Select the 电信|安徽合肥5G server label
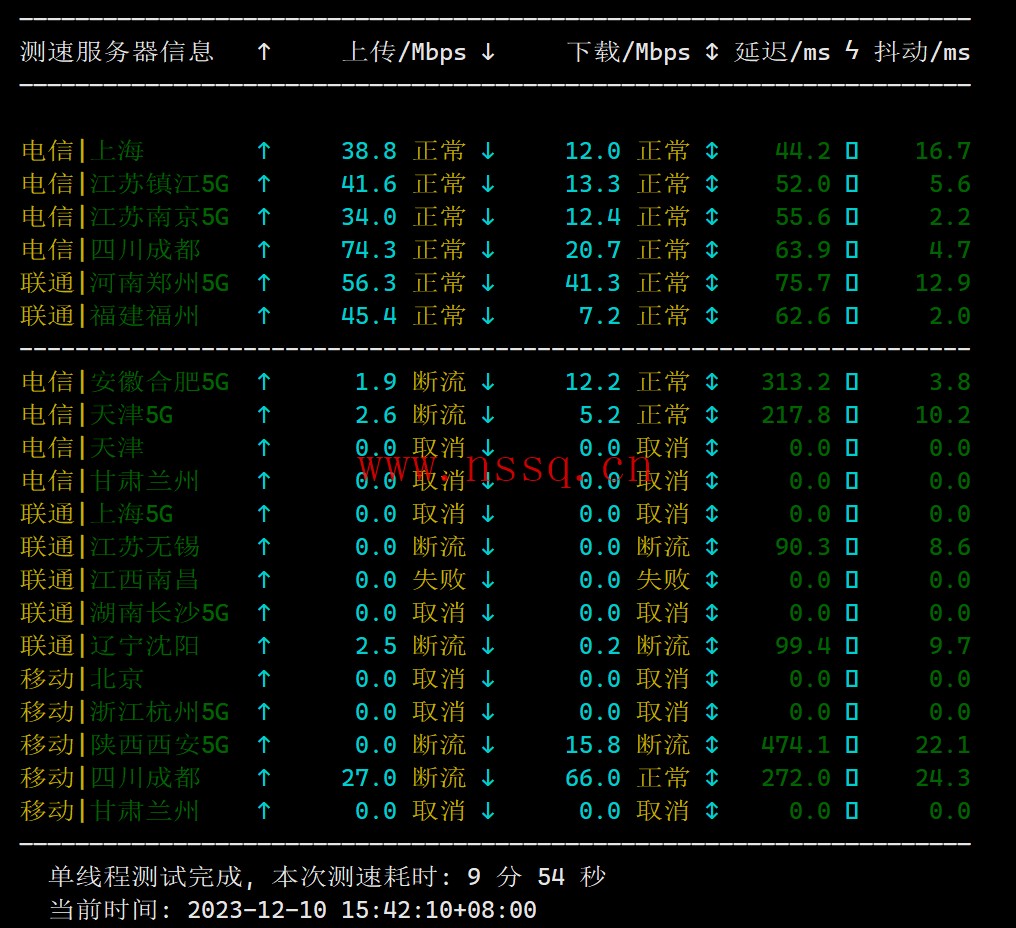1016x928 pixels. [125, 382]
